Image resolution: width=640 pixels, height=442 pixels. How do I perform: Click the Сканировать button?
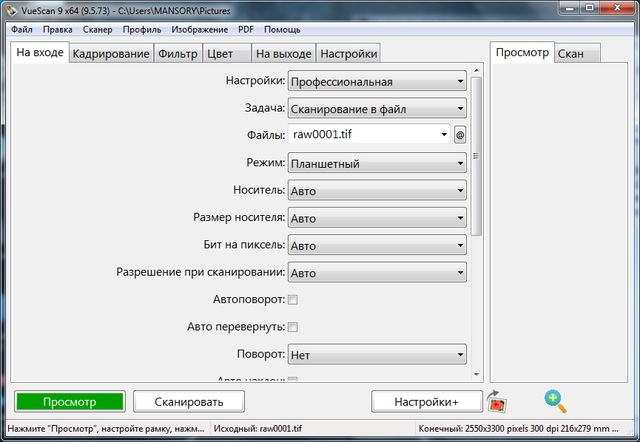[x=188, y=401]
